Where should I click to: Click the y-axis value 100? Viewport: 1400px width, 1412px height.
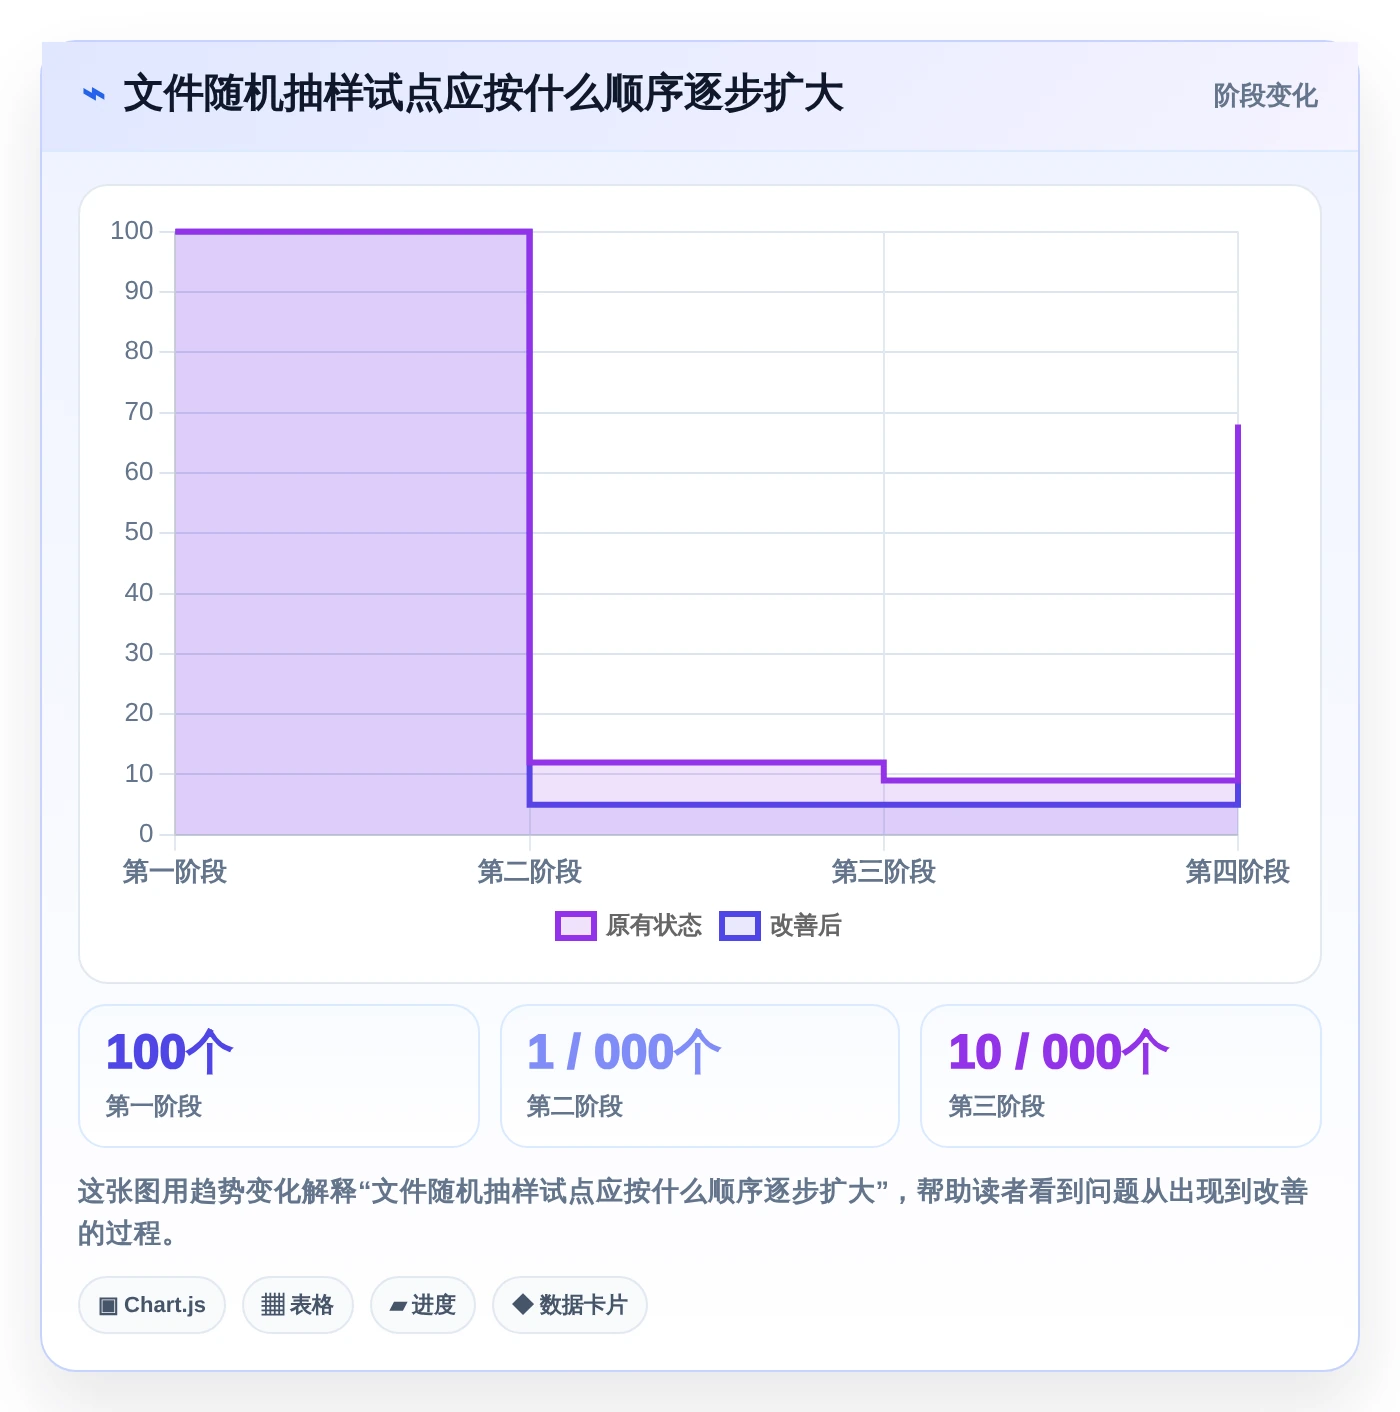[132, 231]
